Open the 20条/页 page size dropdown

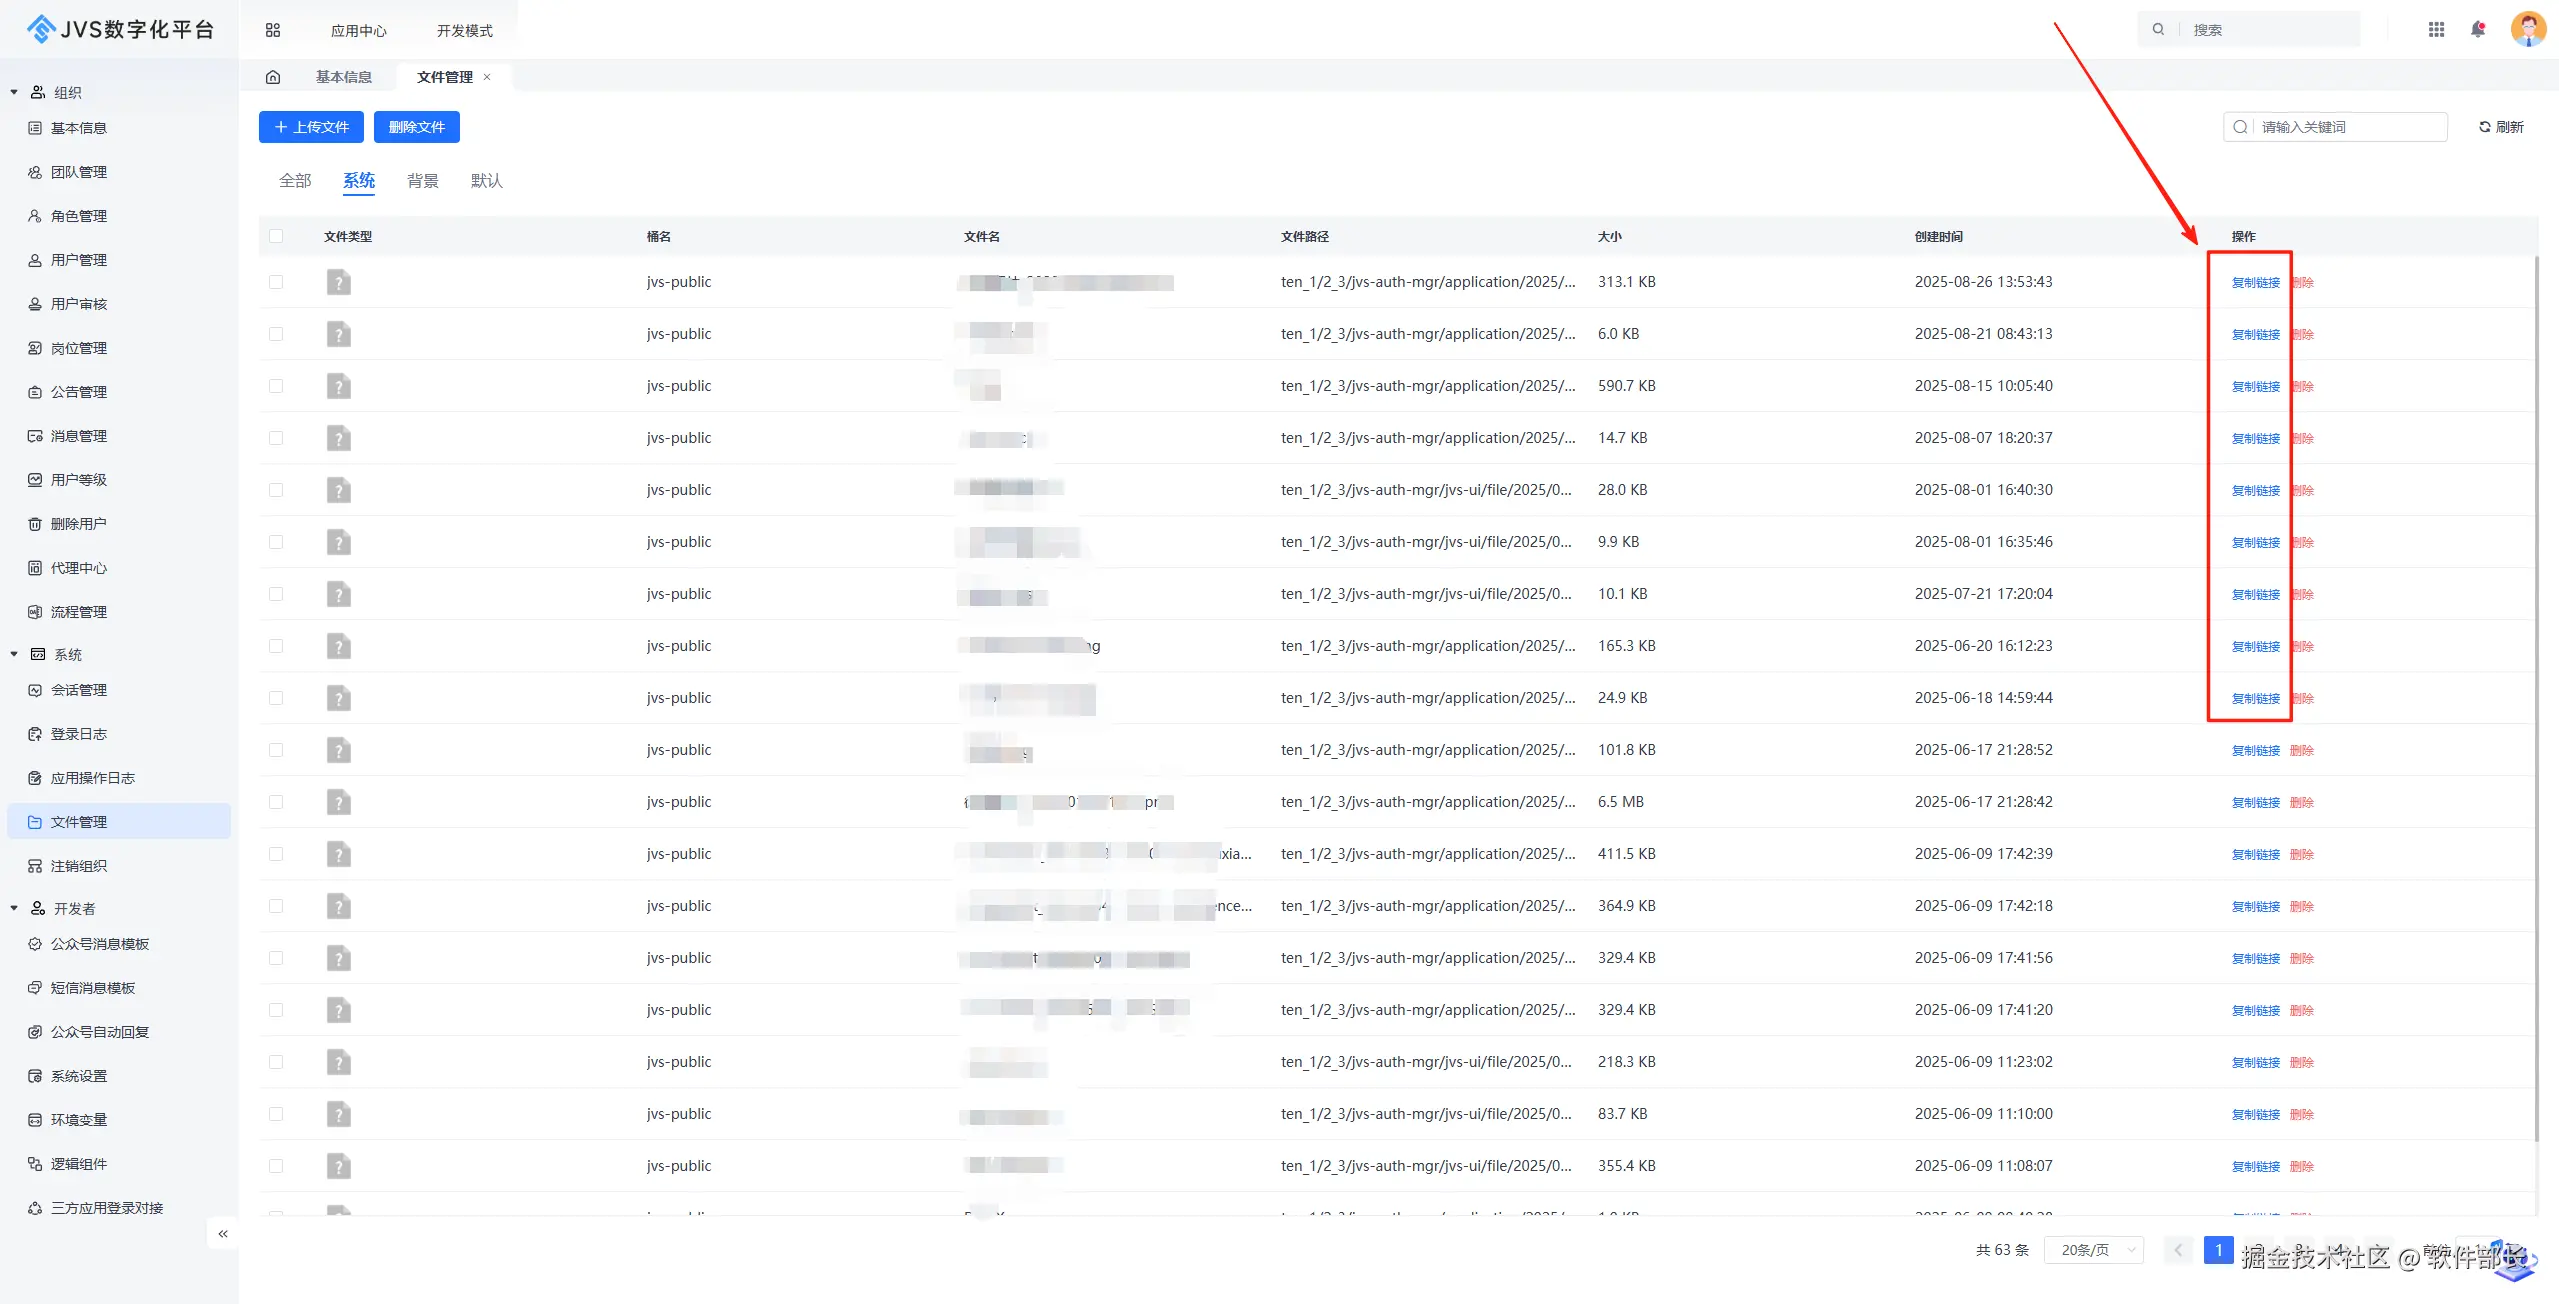coord(2093,1250)
